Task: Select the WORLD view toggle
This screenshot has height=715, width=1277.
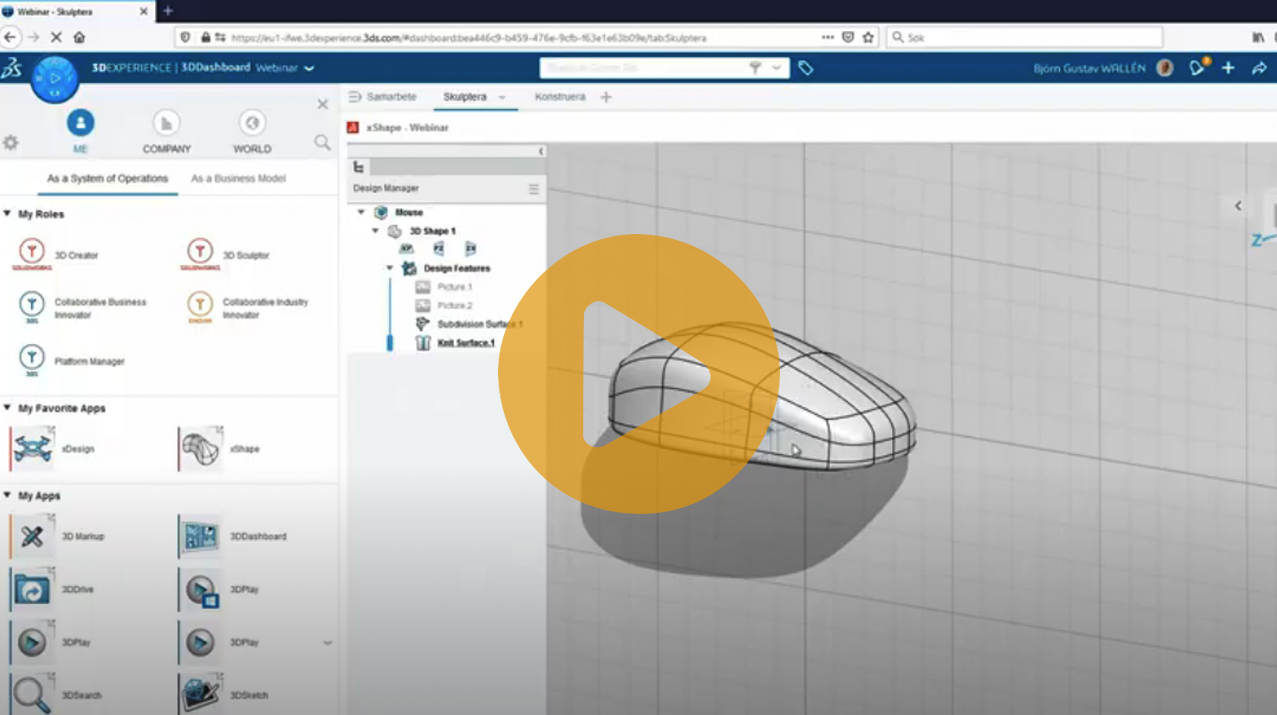Action: point(252,123)
